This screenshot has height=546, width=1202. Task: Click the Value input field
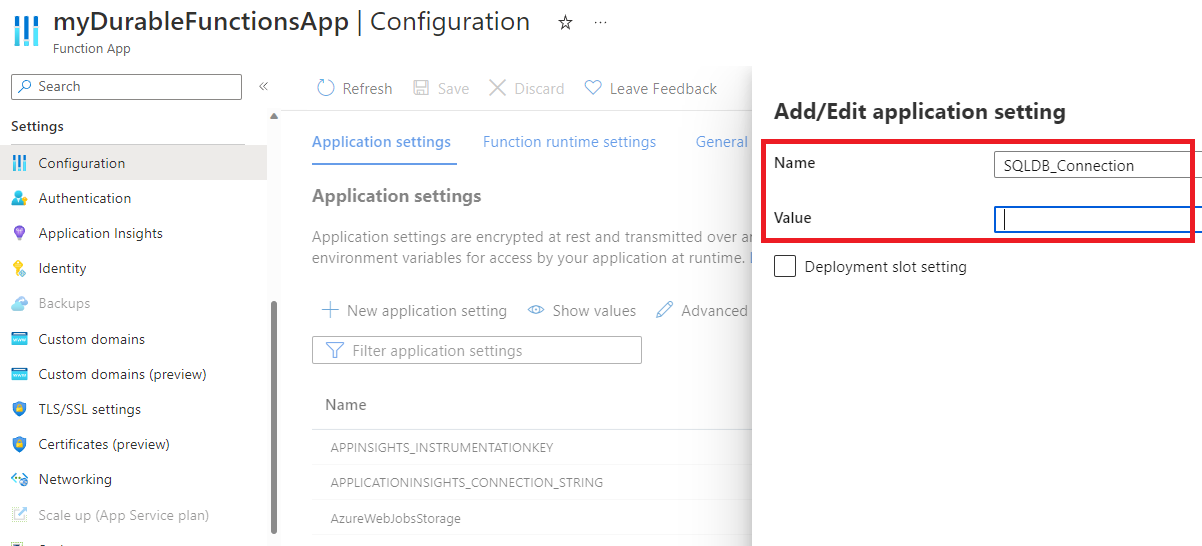tap(1098, 219)
